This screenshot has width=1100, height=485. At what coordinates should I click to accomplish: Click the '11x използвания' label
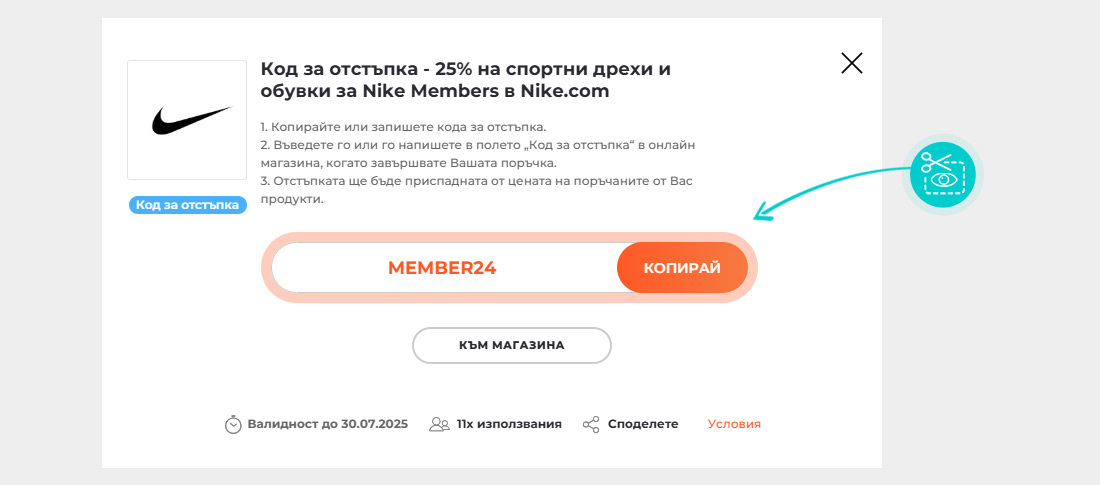pos(509,424)
